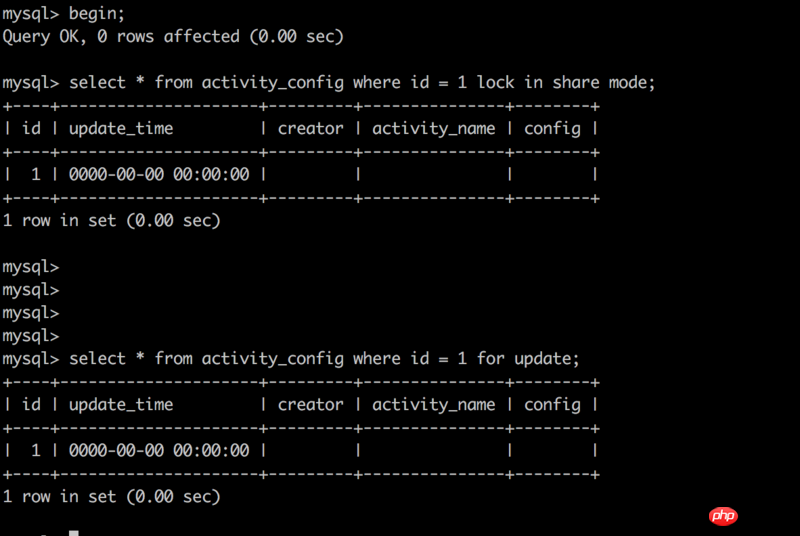
Task: Click the first empty mysql> prompt
Action: pos(31,267)
